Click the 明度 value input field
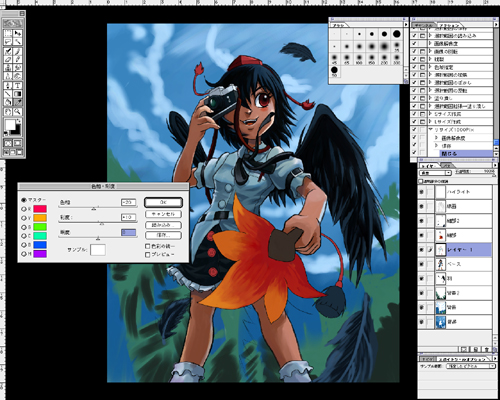This screenshot has width=500, height=400. (128, 232)
